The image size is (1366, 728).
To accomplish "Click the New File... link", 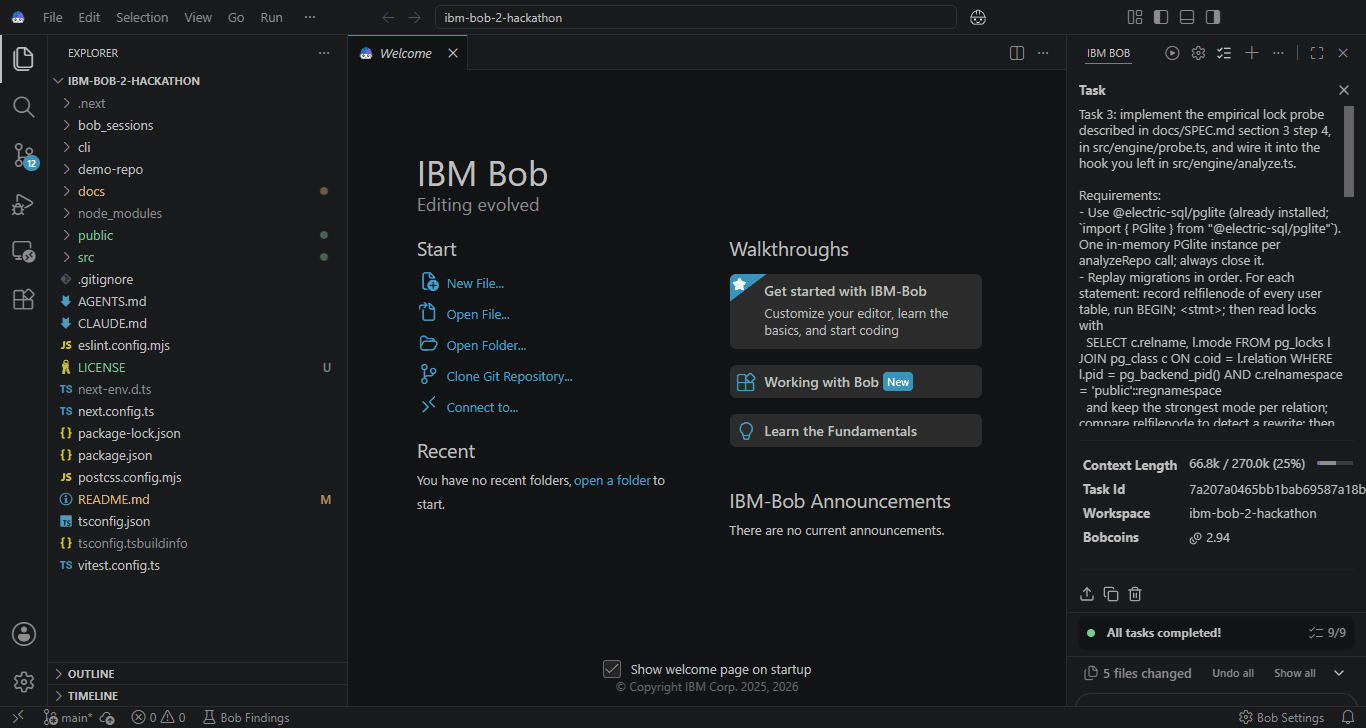I will (475, 283).
